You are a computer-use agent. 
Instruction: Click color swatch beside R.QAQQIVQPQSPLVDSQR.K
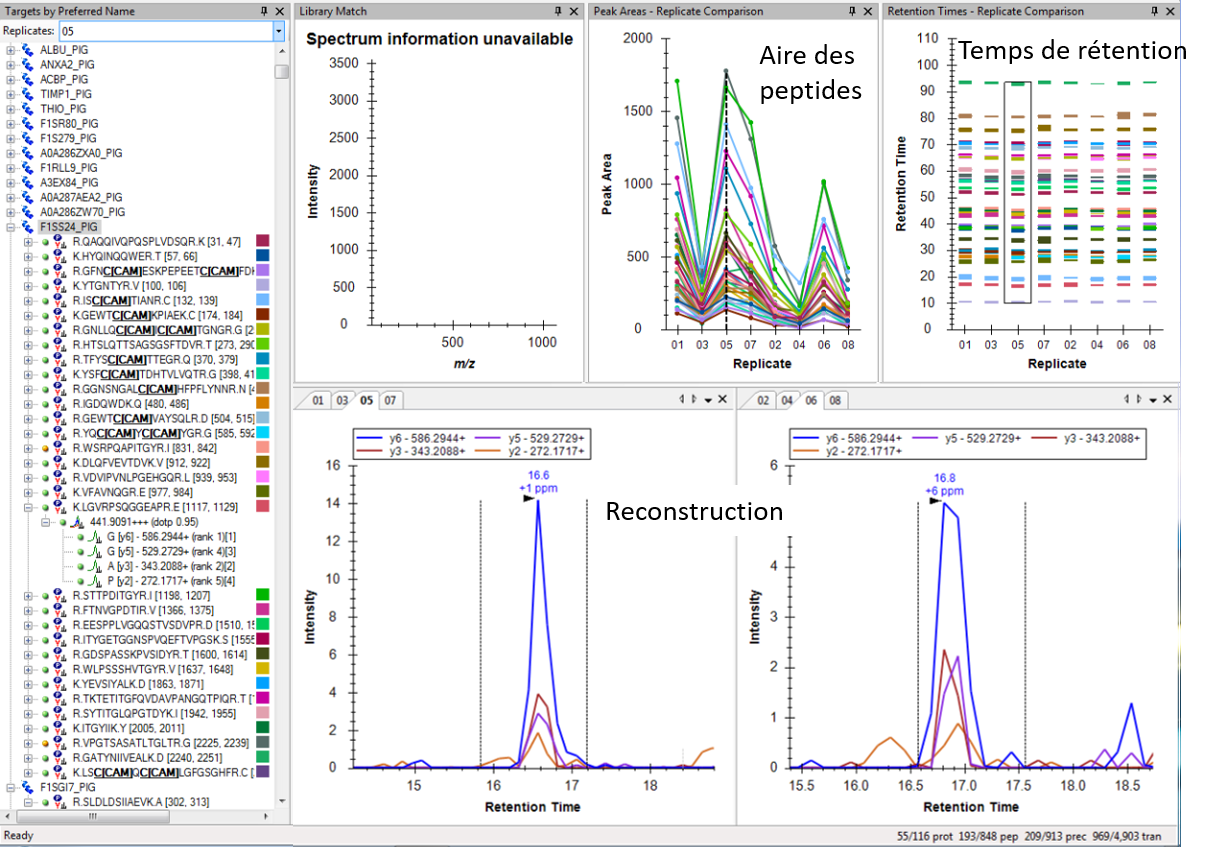pos(264,241)
